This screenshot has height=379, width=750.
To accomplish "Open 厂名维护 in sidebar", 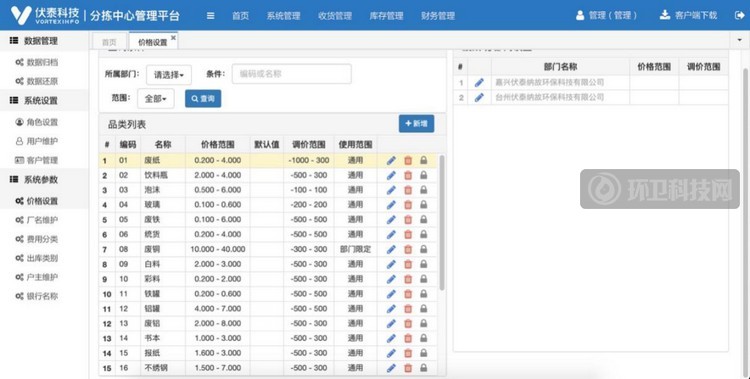I will tap(37, 220).
